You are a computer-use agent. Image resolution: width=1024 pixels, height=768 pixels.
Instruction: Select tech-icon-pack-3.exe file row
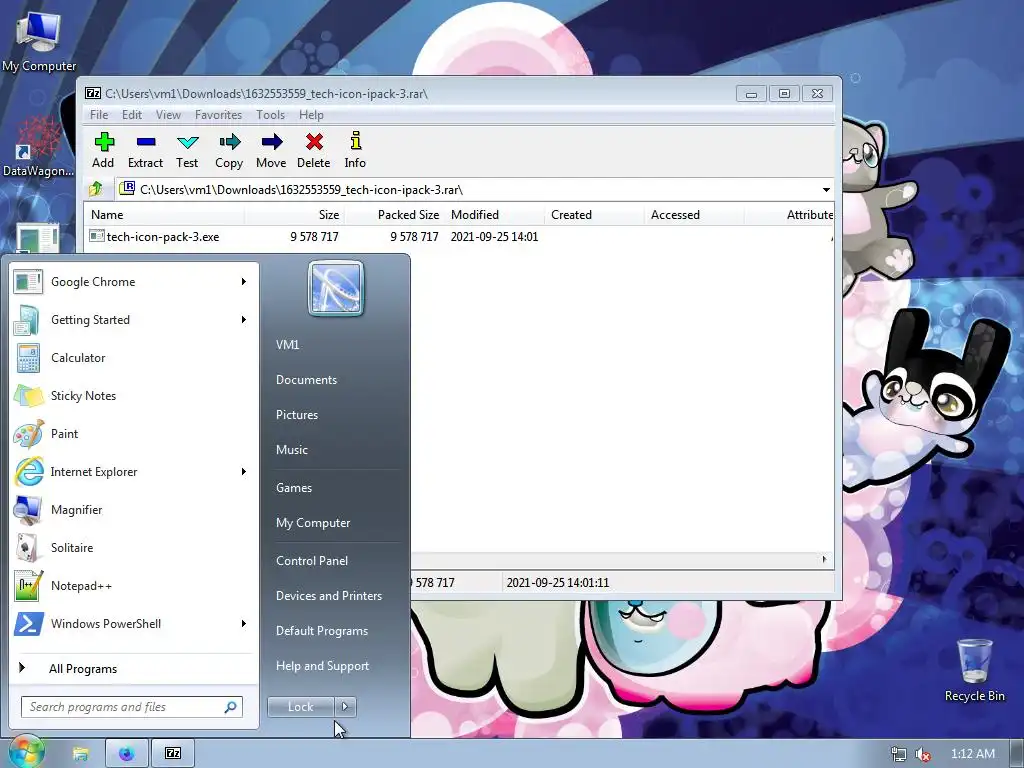coord(458,237)
